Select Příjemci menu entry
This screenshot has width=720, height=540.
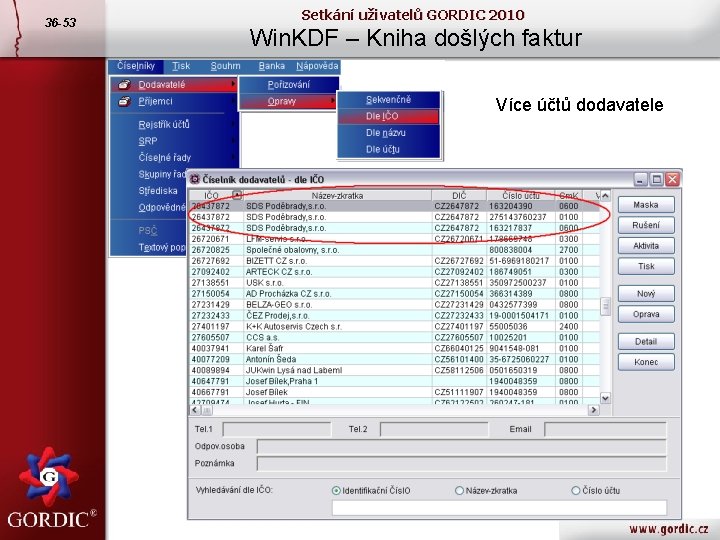[x=174, y=101]
